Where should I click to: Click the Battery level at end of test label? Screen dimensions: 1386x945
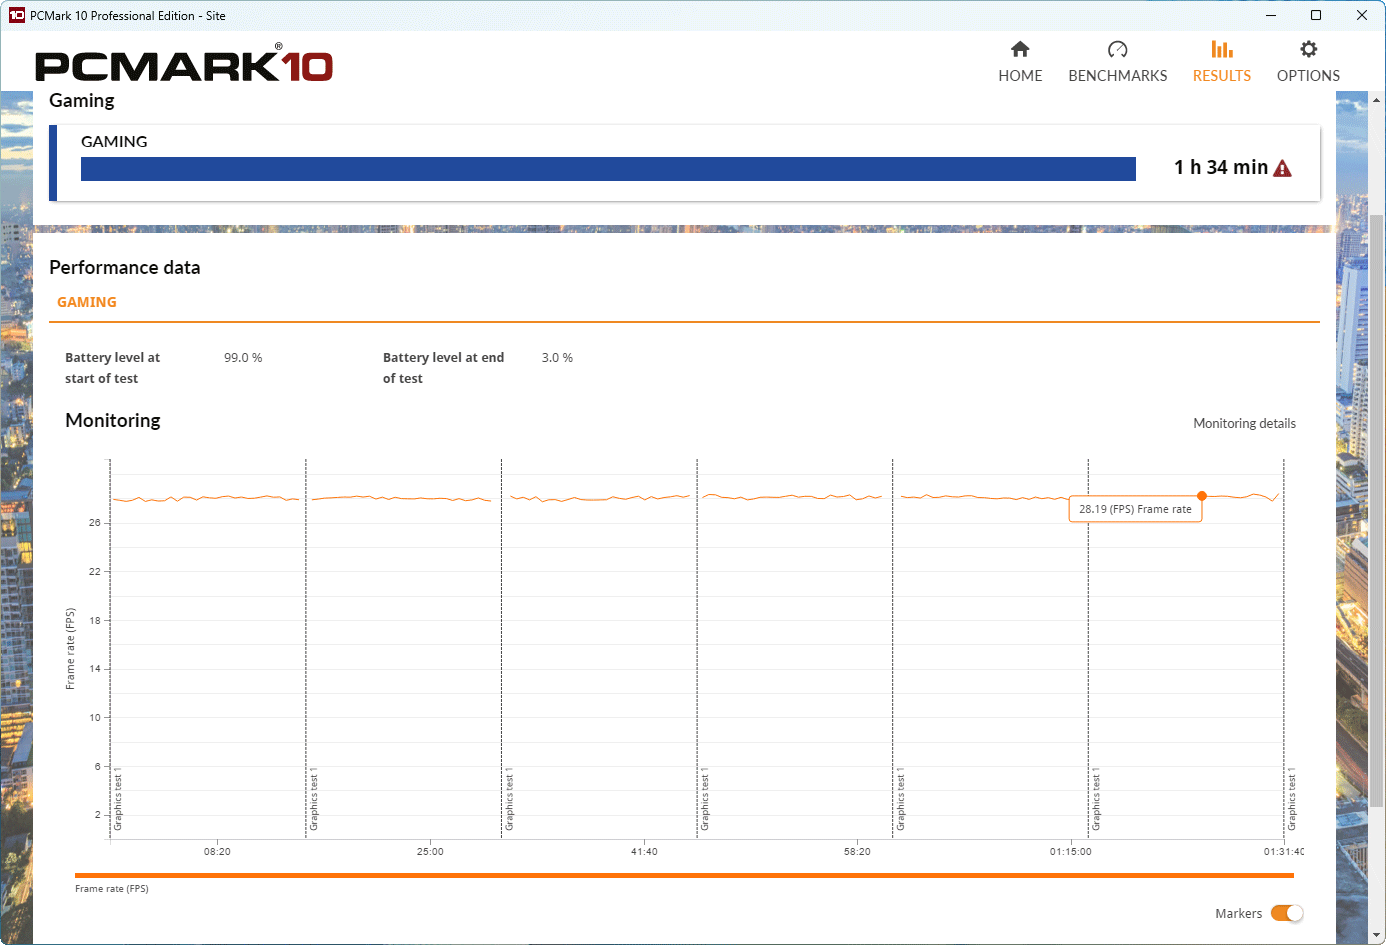(443, 368)
